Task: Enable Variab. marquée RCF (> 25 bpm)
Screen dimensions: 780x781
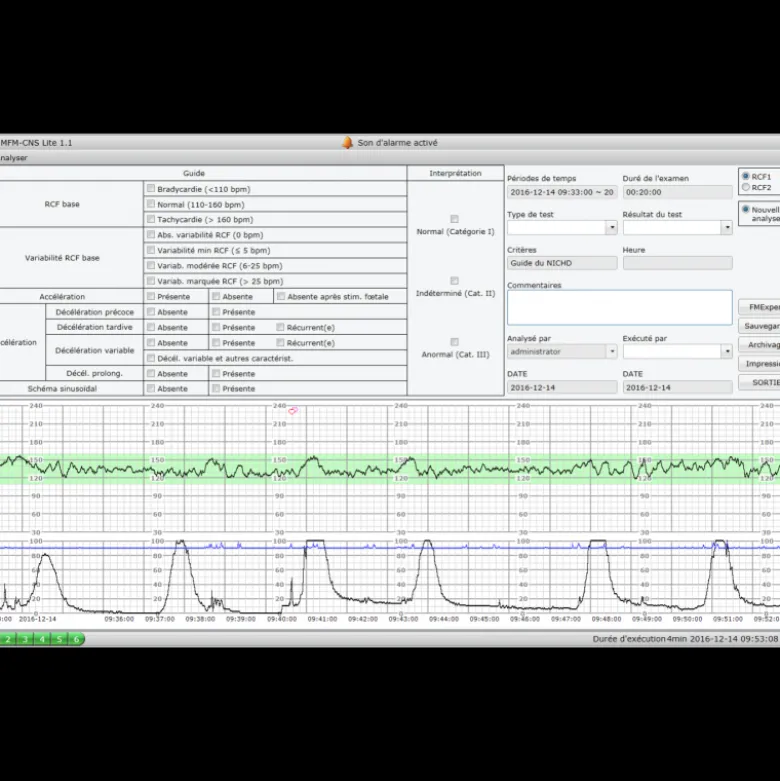Action: [151, 280]
